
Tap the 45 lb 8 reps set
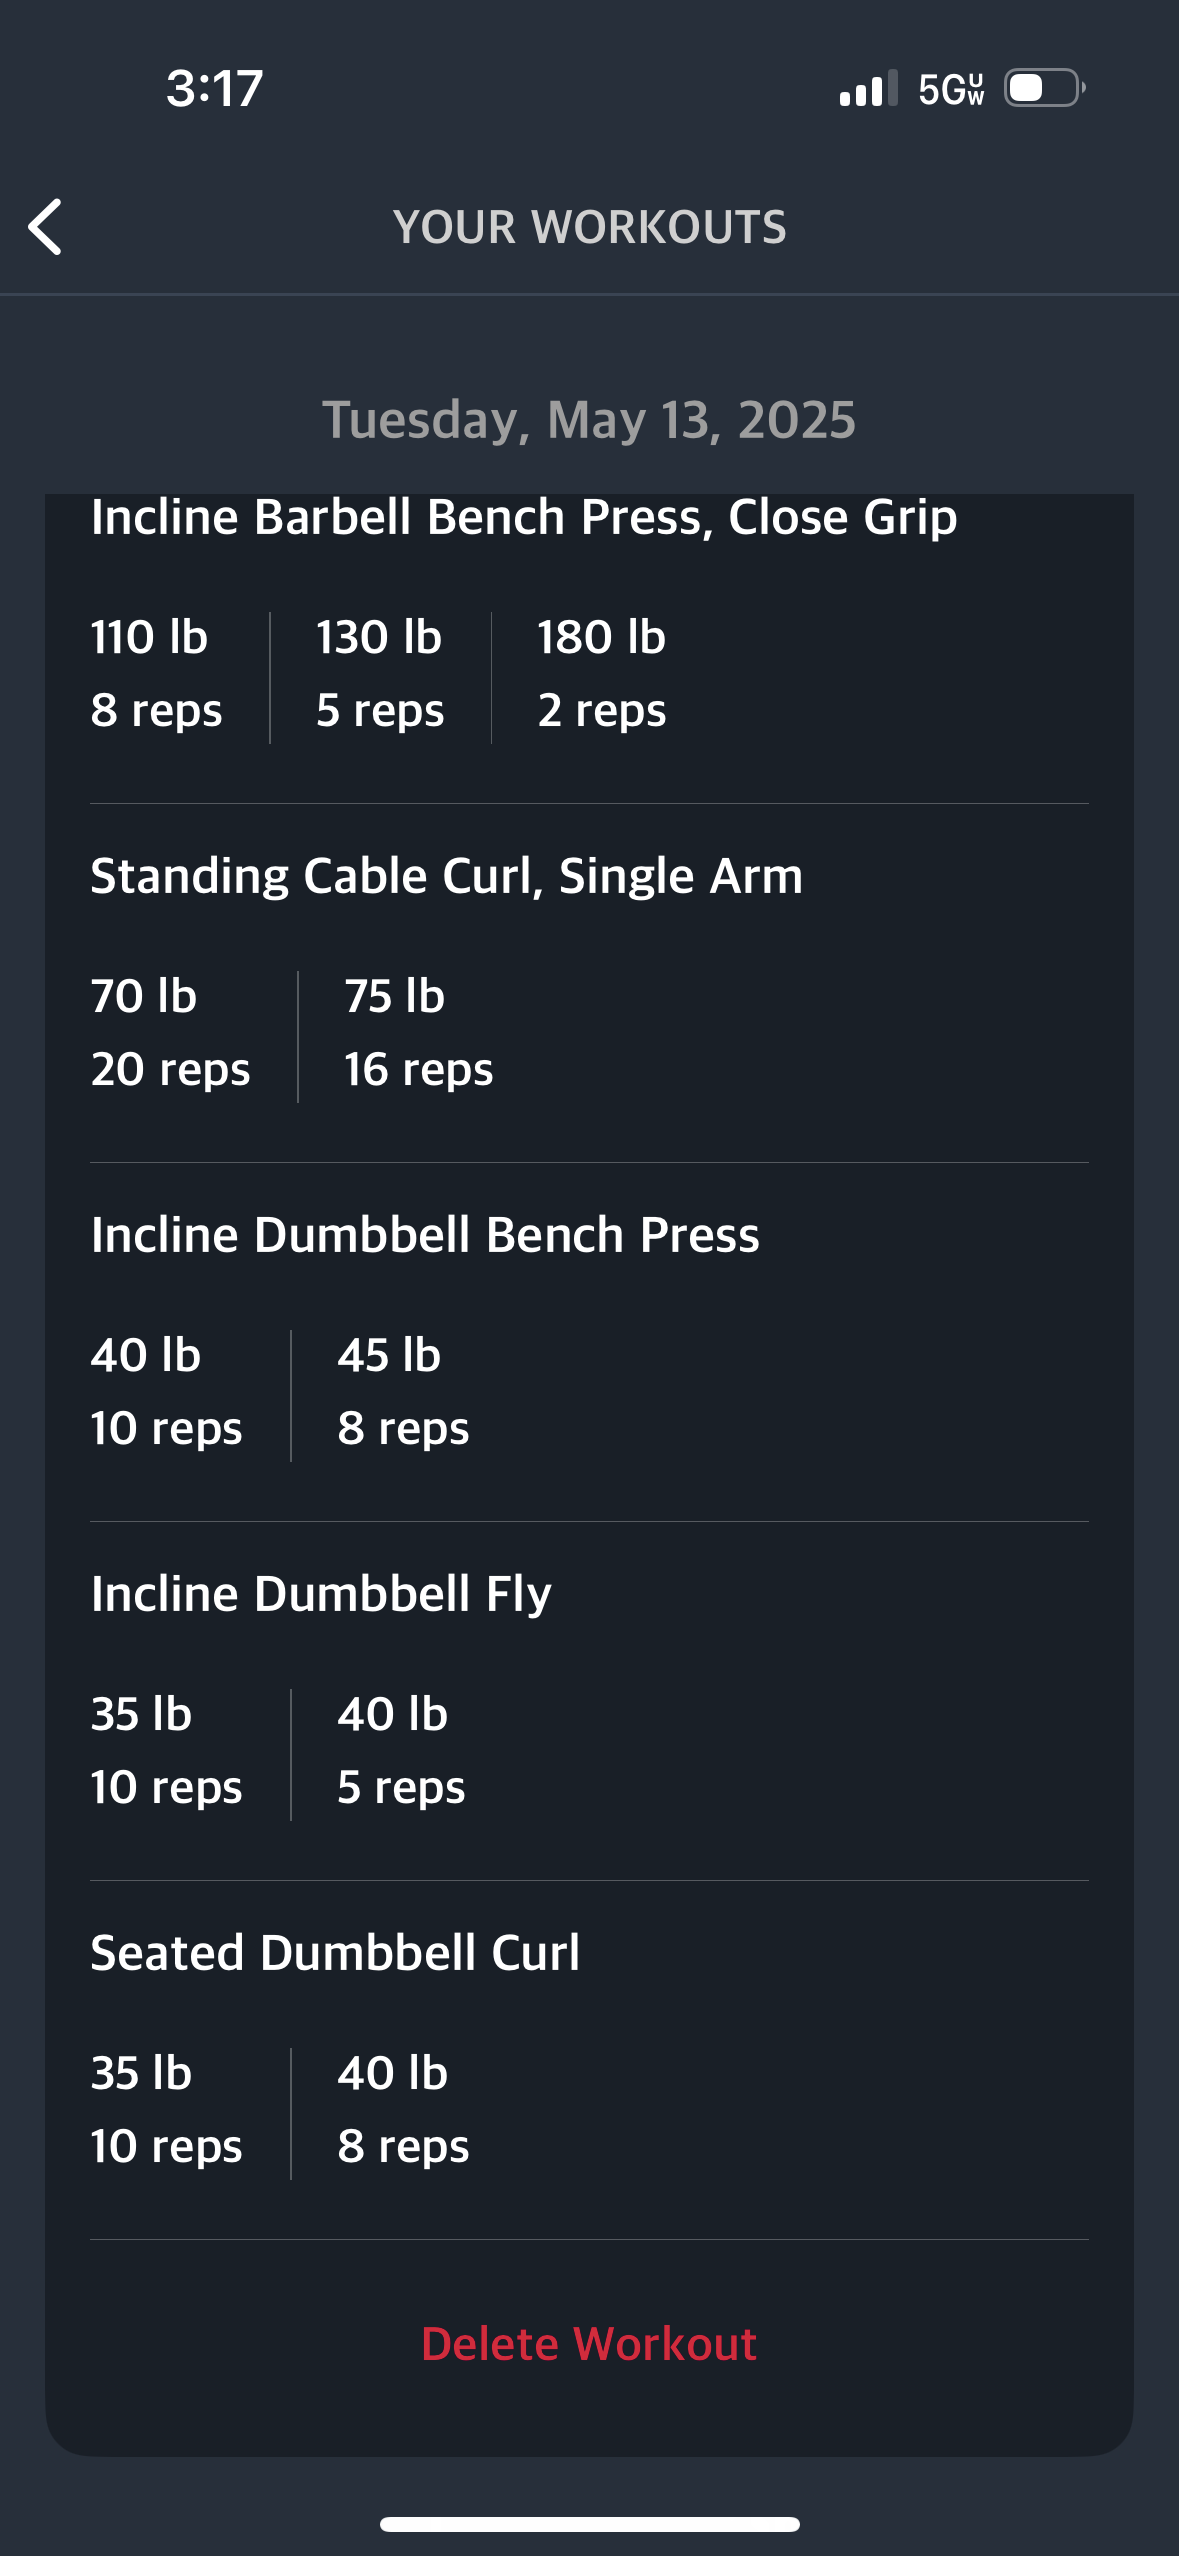pos(403,1392)
